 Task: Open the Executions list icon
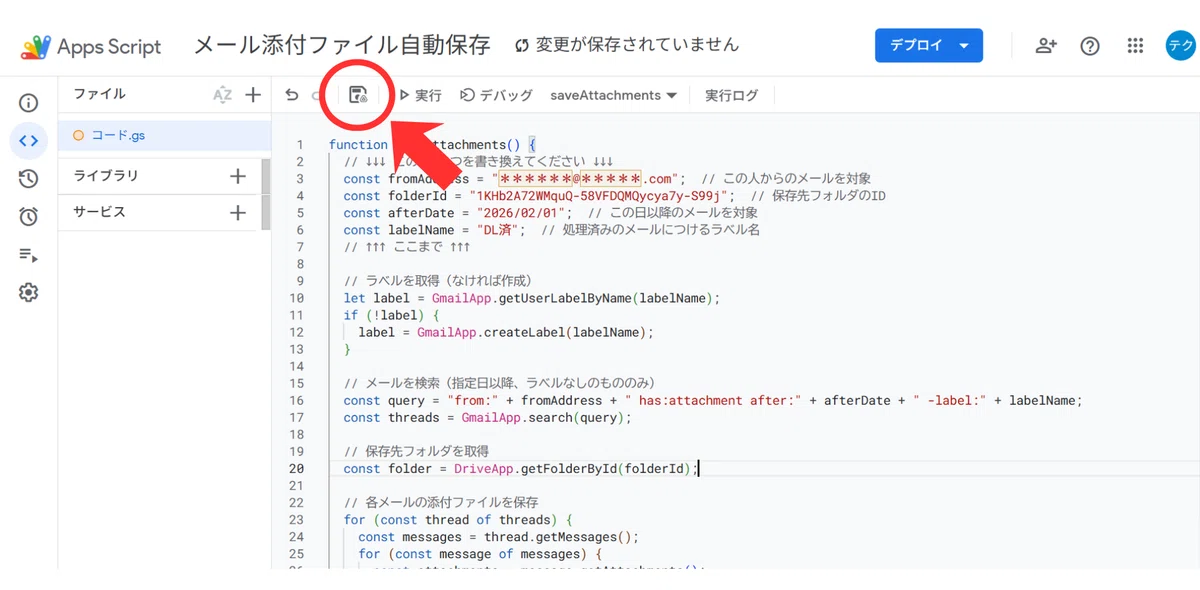pos(29,255)
